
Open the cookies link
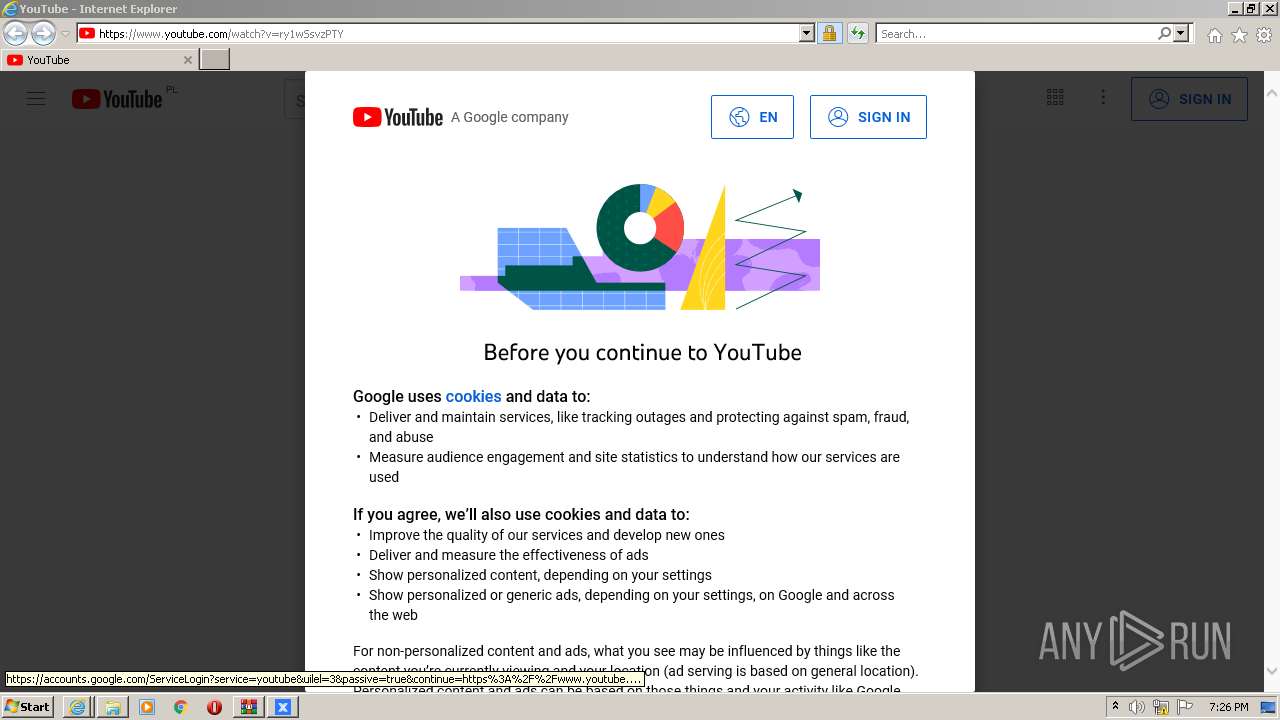[x=473, y=396]
